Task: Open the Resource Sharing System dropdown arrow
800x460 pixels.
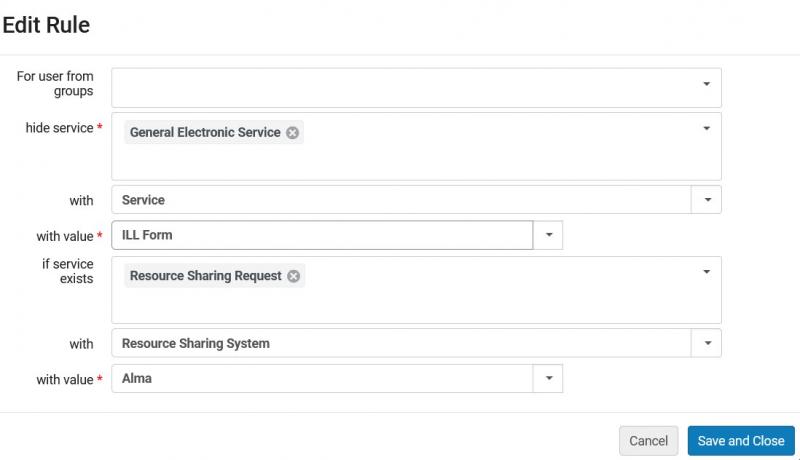Action: tap(707, 343)
